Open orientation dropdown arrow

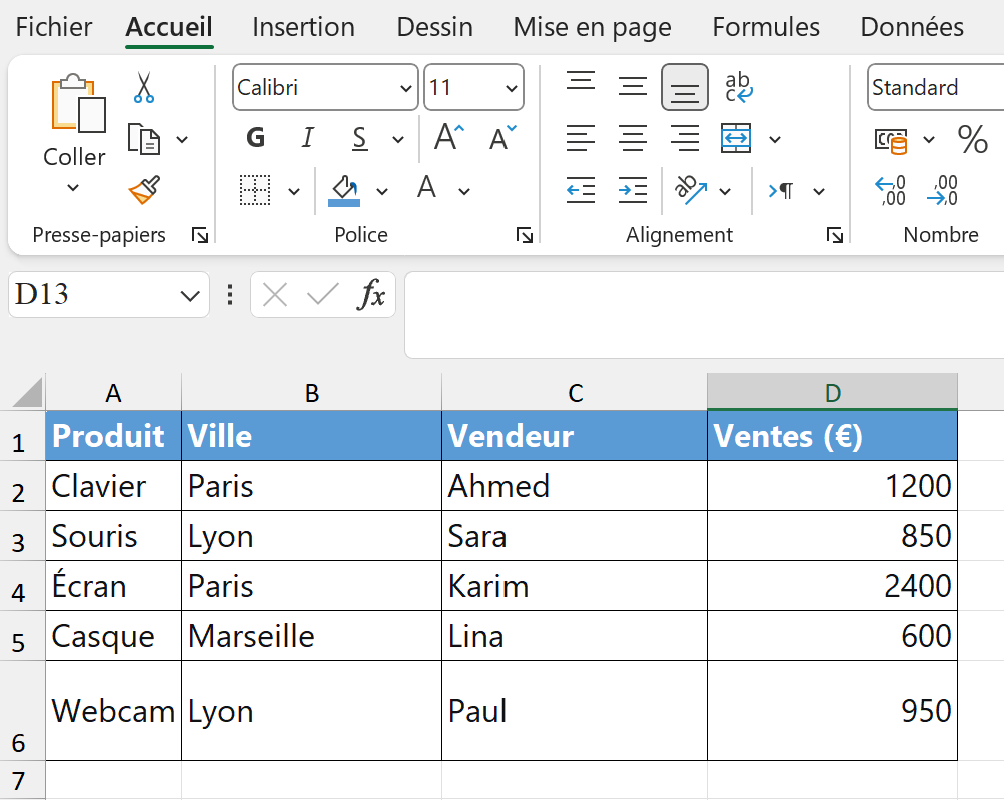[725, 191]
